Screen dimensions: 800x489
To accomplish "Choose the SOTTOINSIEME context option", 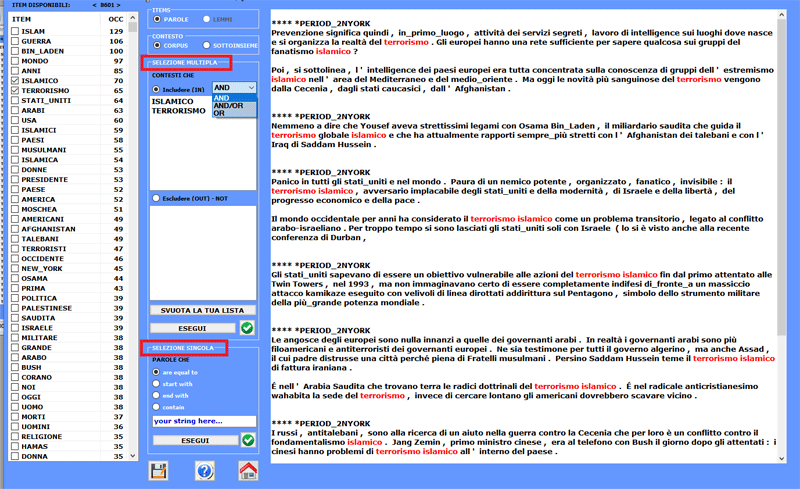I will click(206, 45).
